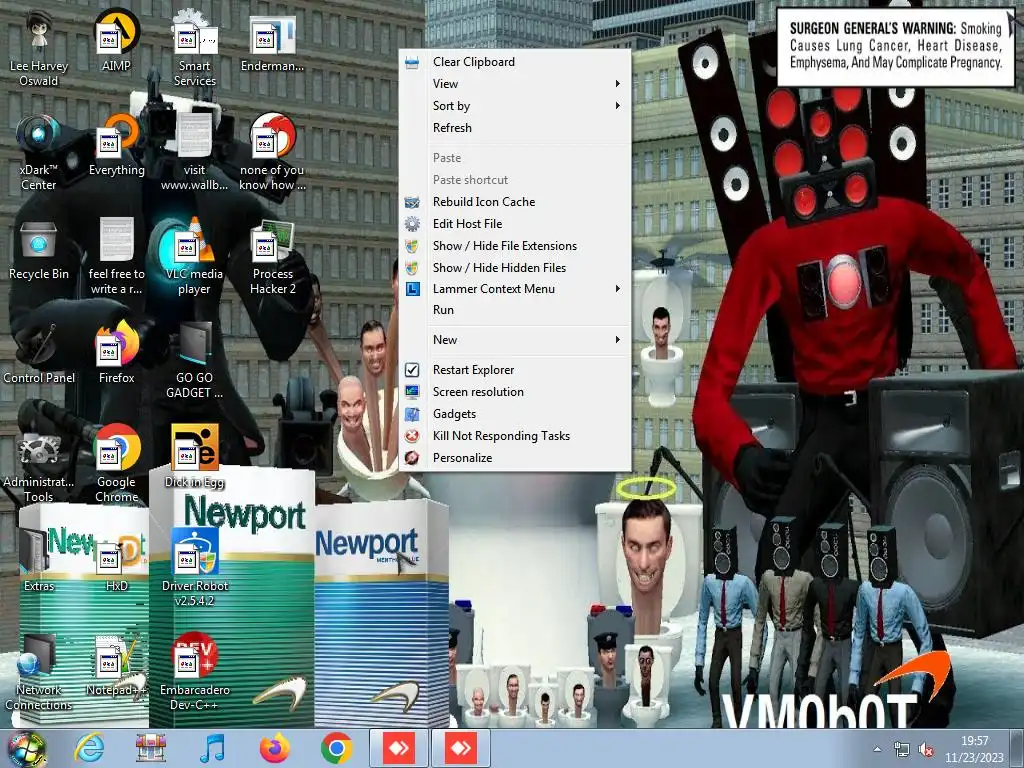Open the network tray icon
Image resolution: width=1024 pixels, height=768 pixels.
pyautogui.click(x=902, y=750)
